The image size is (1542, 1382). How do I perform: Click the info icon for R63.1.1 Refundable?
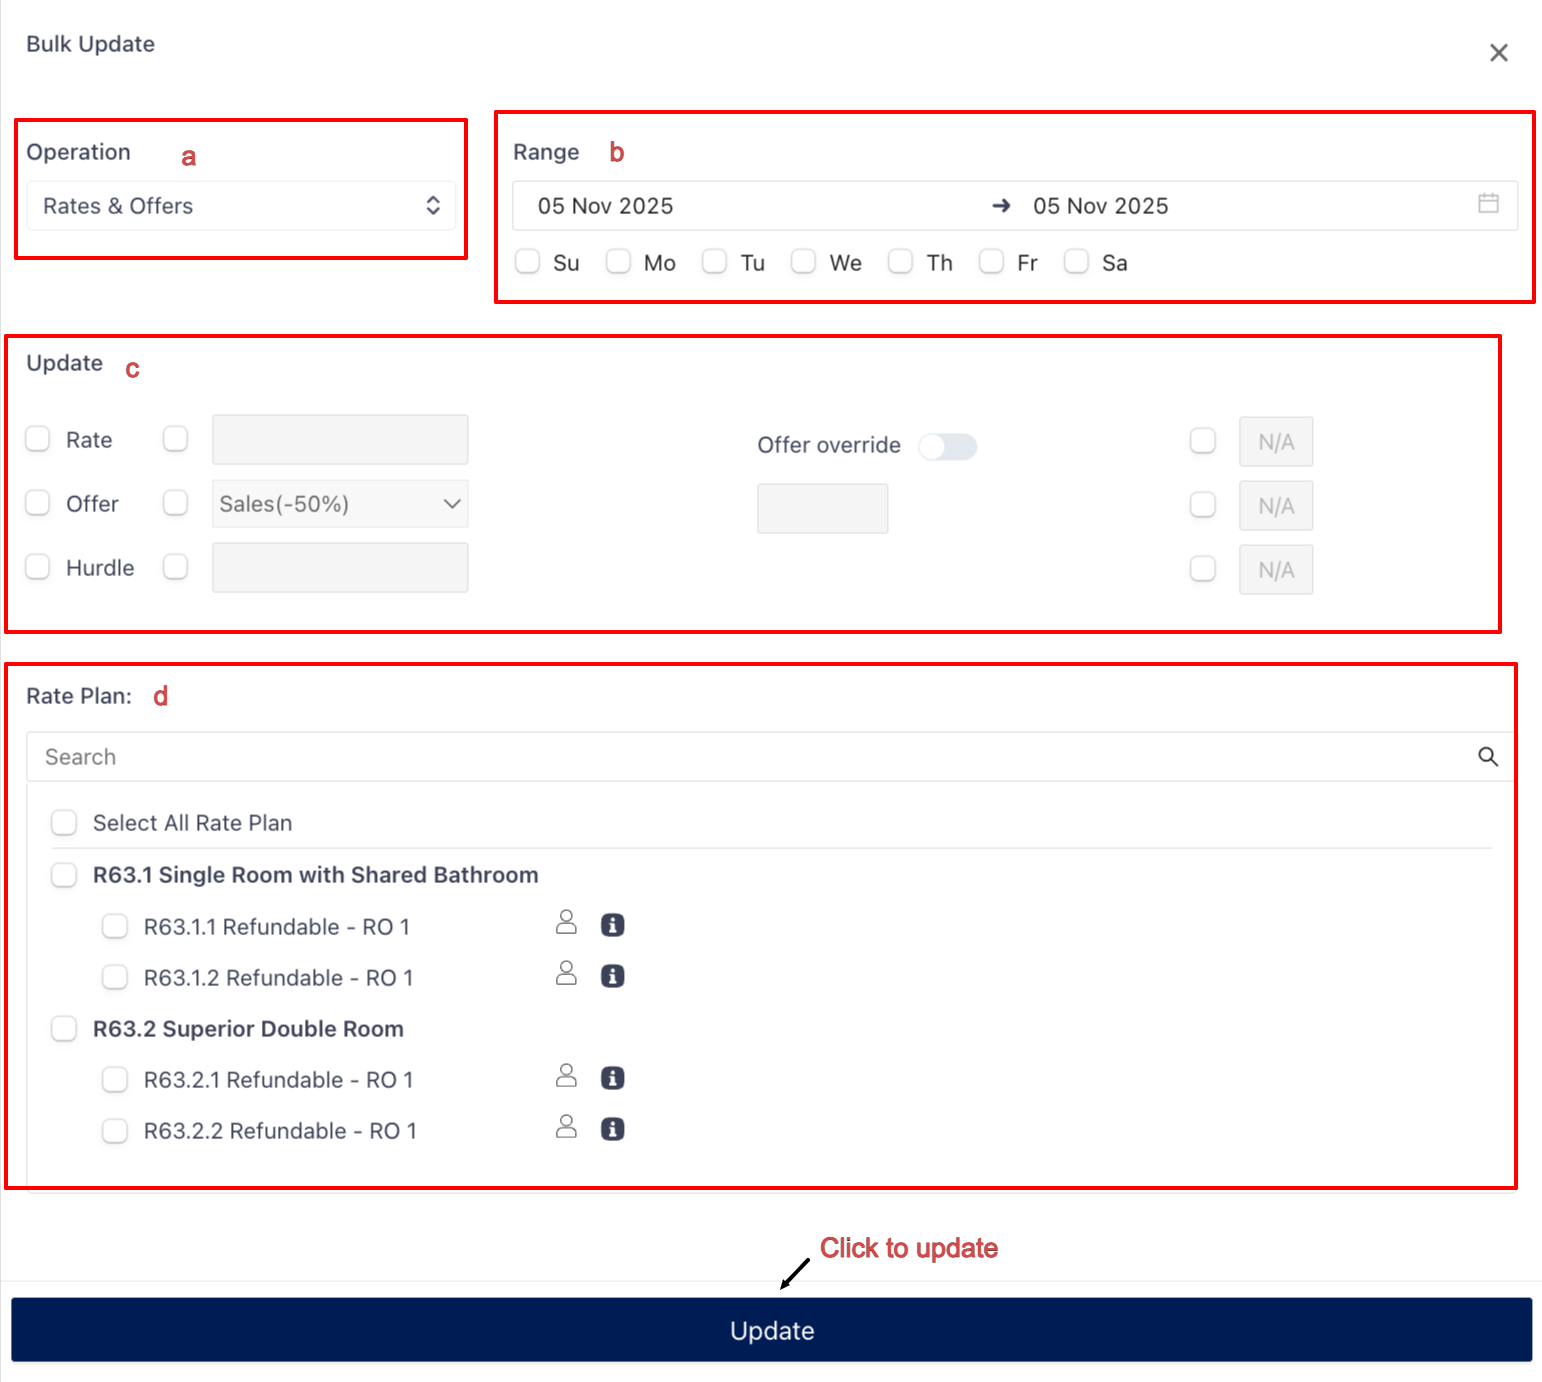pyautogui.click(x=612, y=925)
